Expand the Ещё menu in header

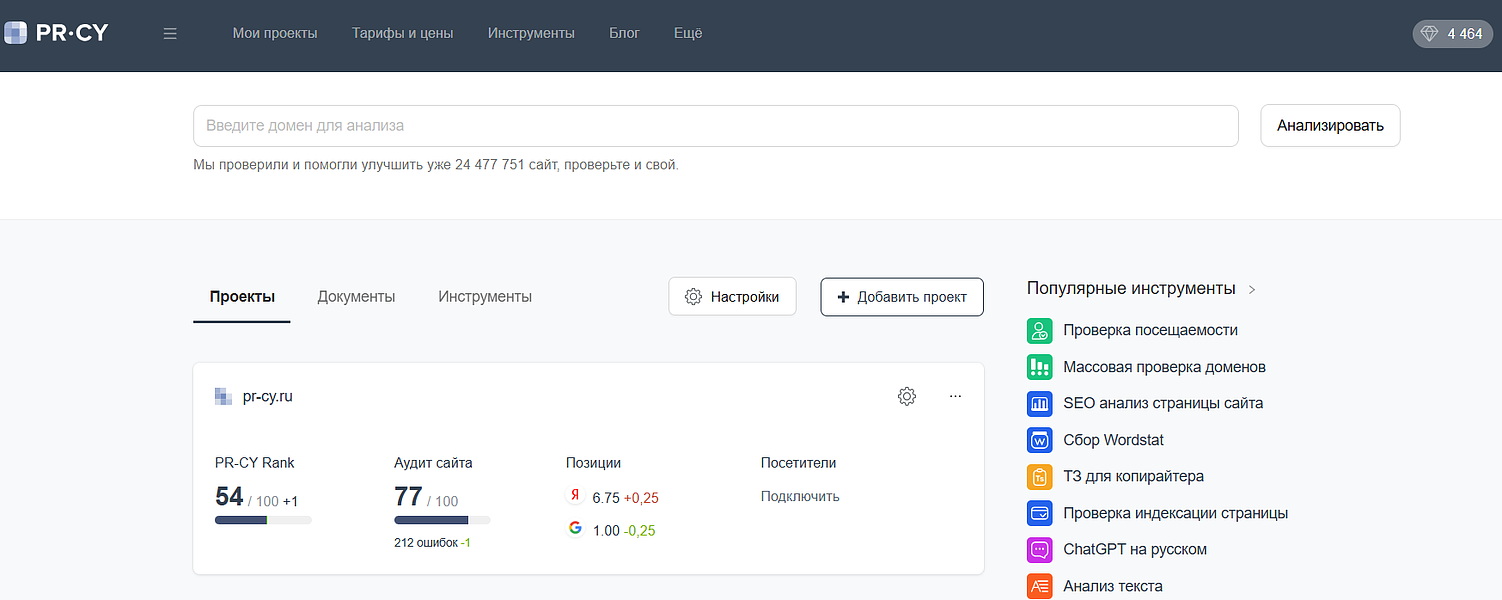coord(688,33)
